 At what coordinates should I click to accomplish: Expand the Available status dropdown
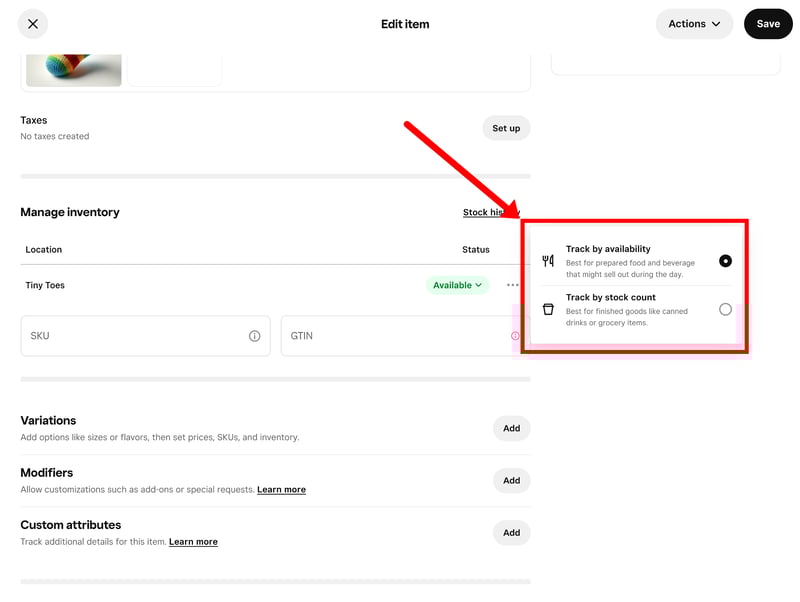[x=457, y=285]
